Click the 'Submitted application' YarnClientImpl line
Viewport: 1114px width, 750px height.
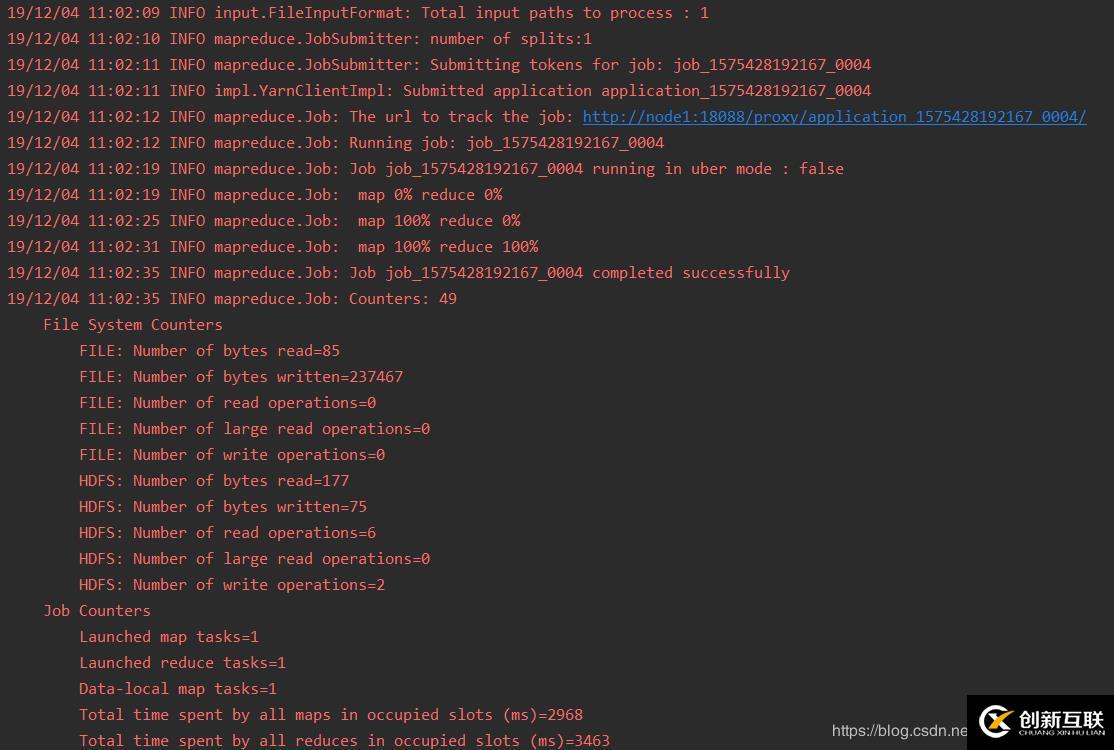(438, 90)
